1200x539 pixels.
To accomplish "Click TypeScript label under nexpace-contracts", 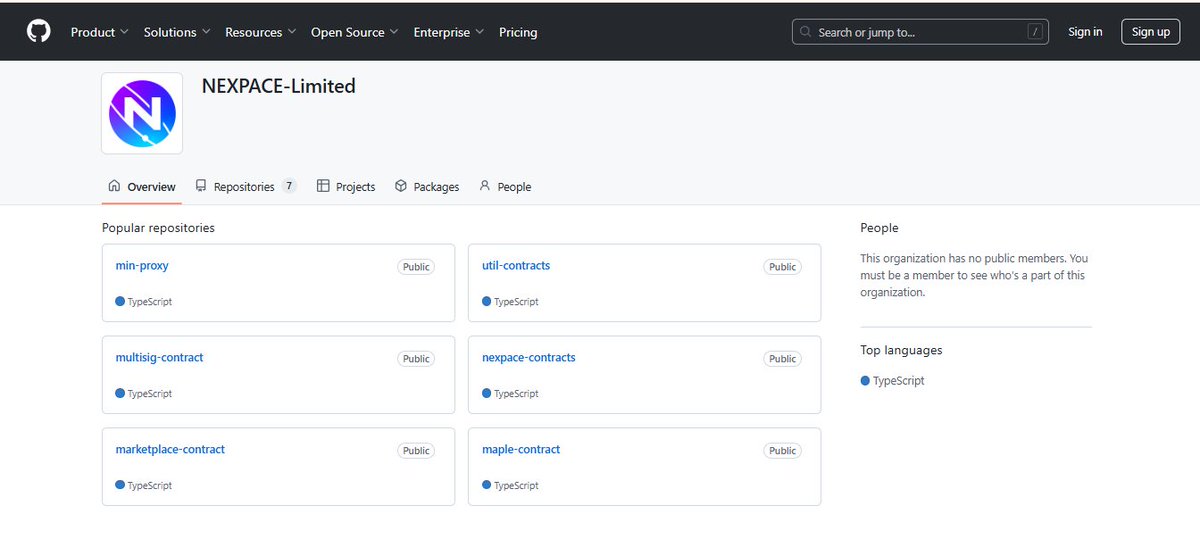I will click(x=516, y=394).
